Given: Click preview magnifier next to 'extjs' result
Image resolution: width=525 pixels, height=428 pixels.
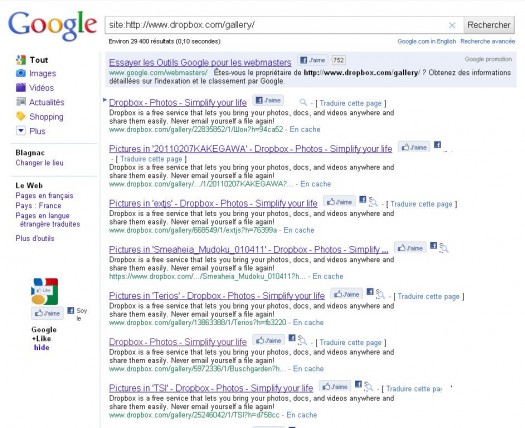Looking at the screenshot, I should (x=373, y=202).
